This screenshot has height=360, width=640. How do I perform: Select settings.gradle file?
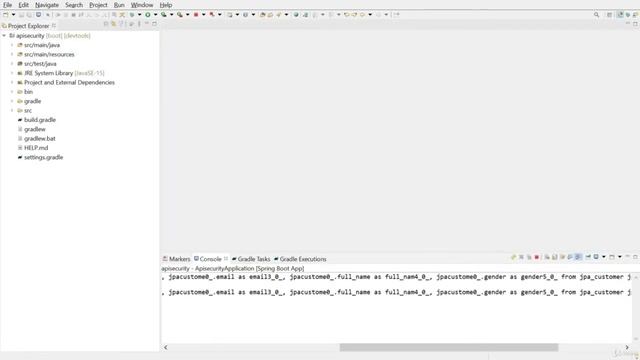coord(43,158)
